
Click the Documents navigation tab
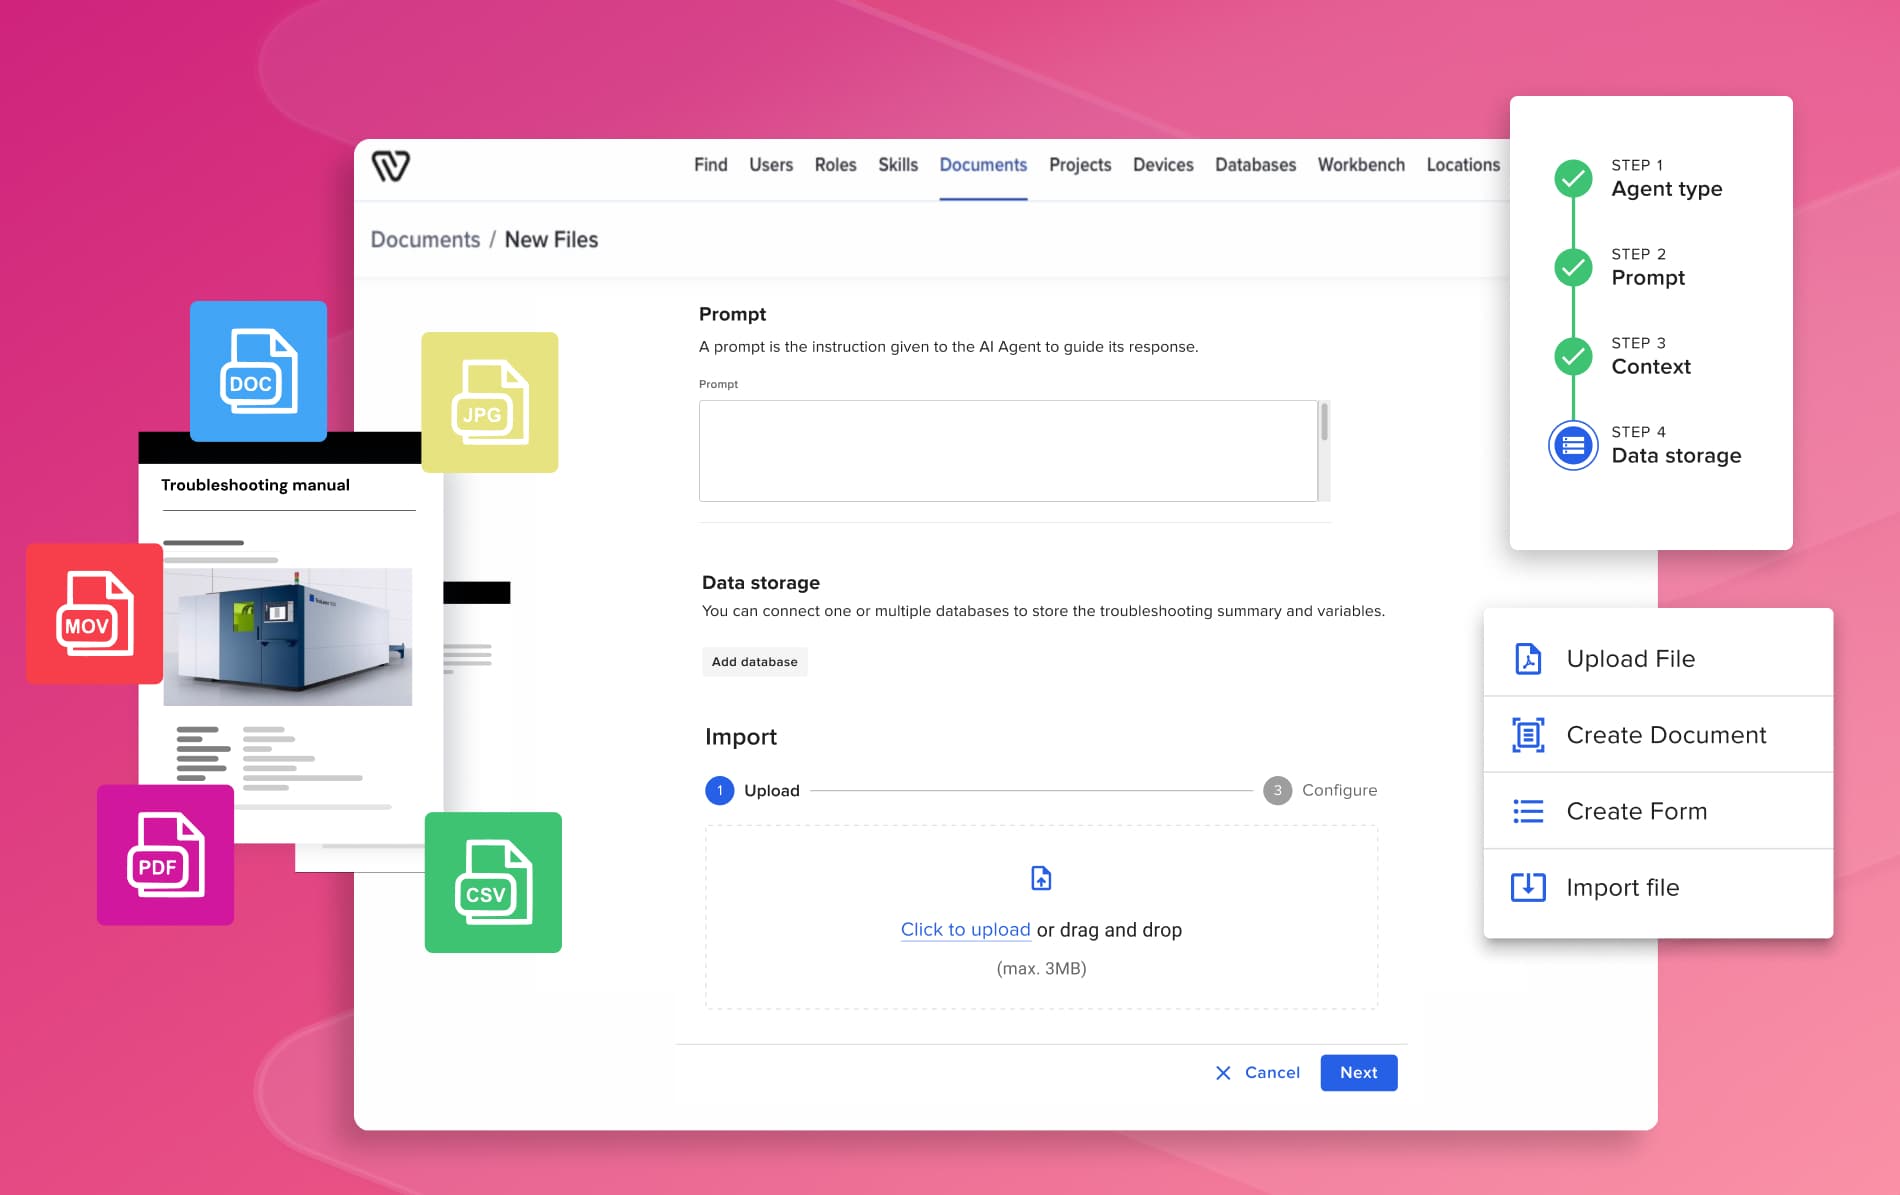983,165
